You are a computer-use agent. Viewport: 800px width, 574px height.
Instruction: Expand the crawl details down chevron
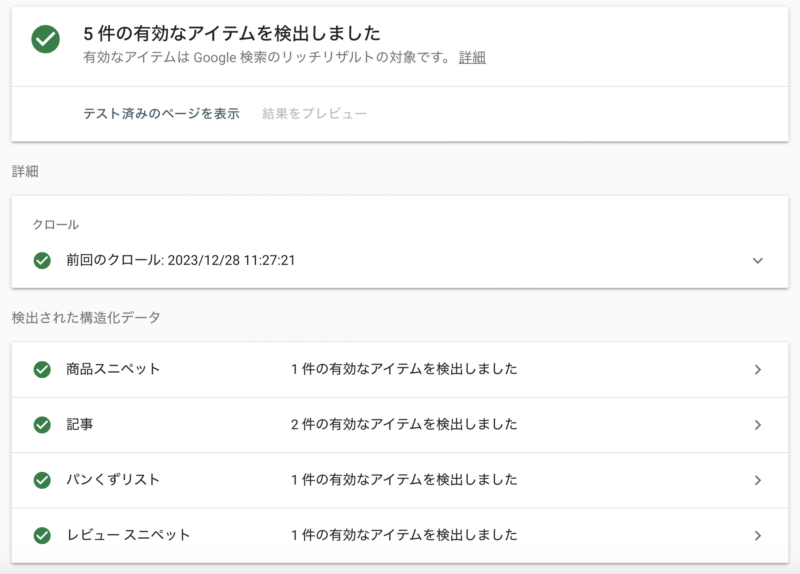click(757, 260)
